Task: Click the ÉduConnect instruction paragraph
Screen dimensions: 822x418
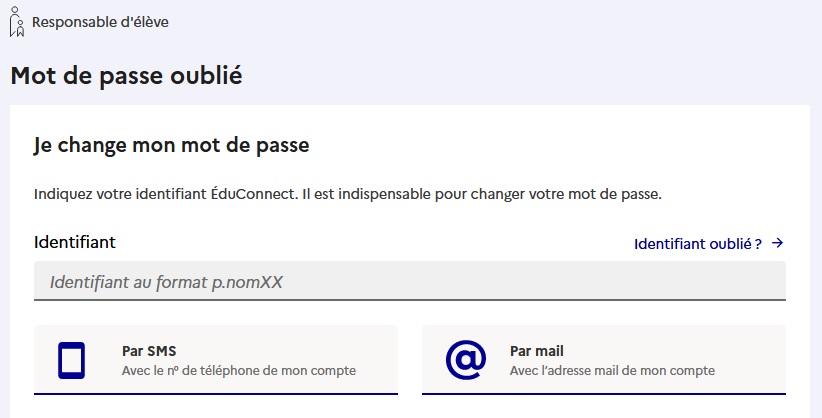Action: [x=348, y=194]
